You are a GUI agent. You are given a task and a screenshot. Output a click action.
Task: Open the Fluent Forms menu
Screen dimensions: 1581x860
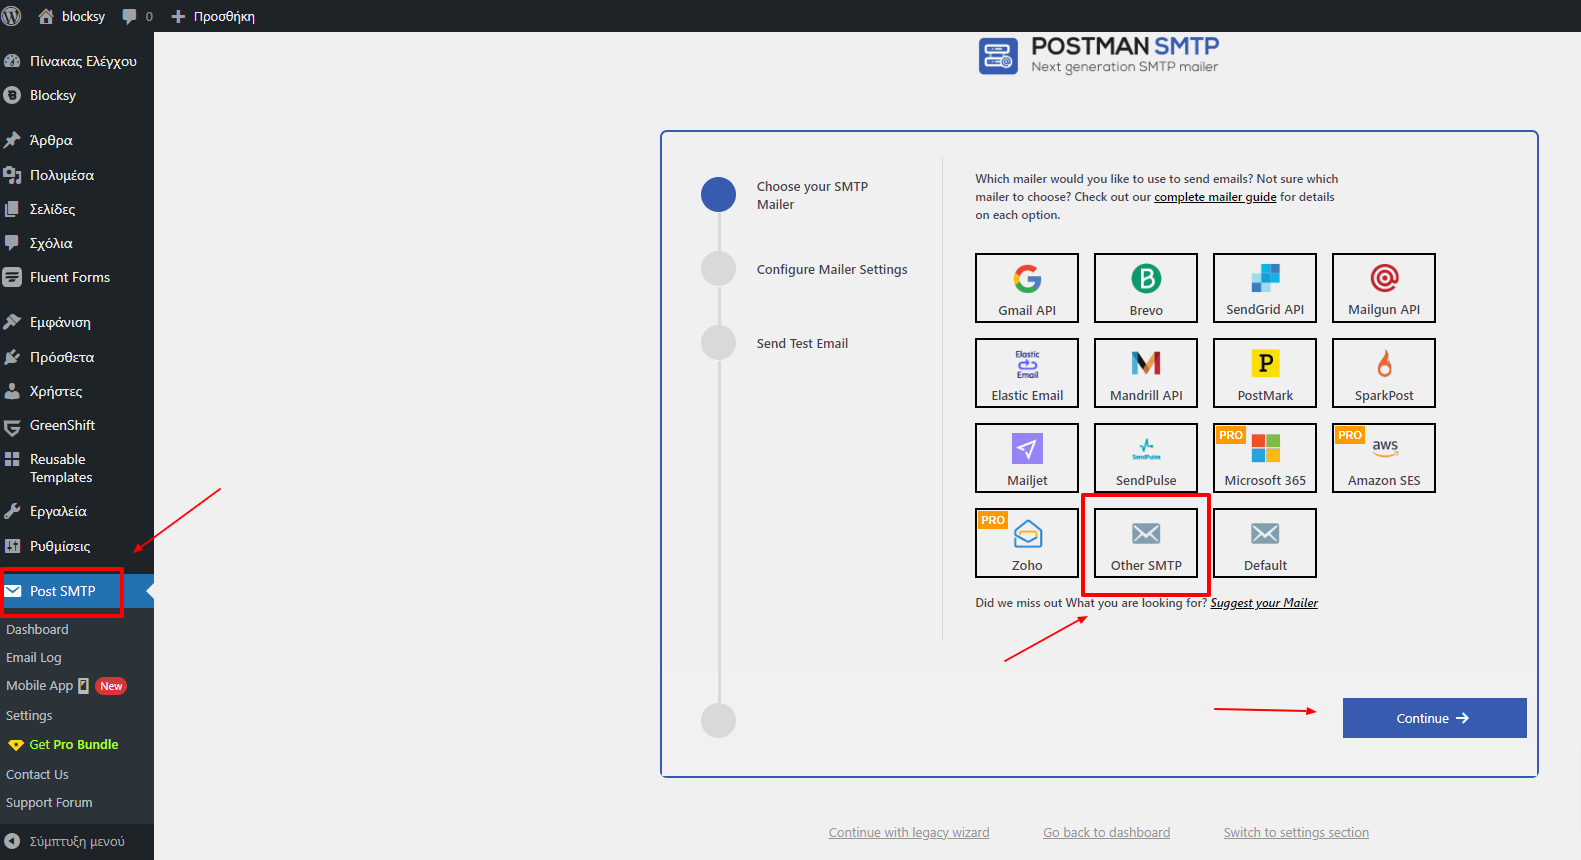coord(77,277)
